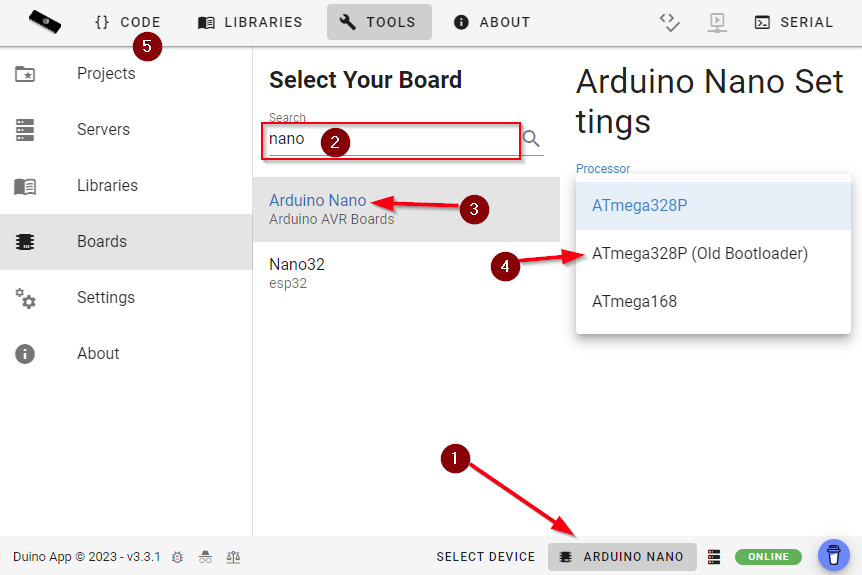Click the bug report icon in footer
Screen dimensions: 862x575
pyautogui.click(x=177, y=557)
